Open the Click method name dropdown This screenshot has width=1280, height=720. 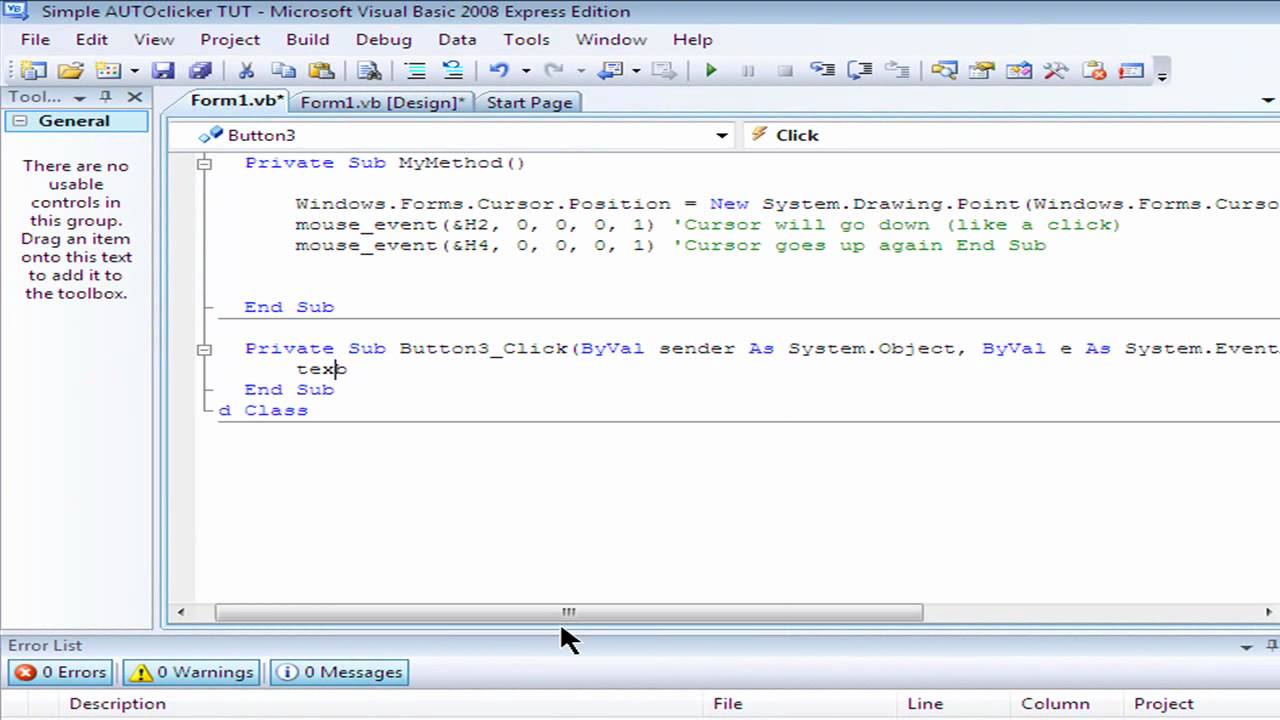1011,135
